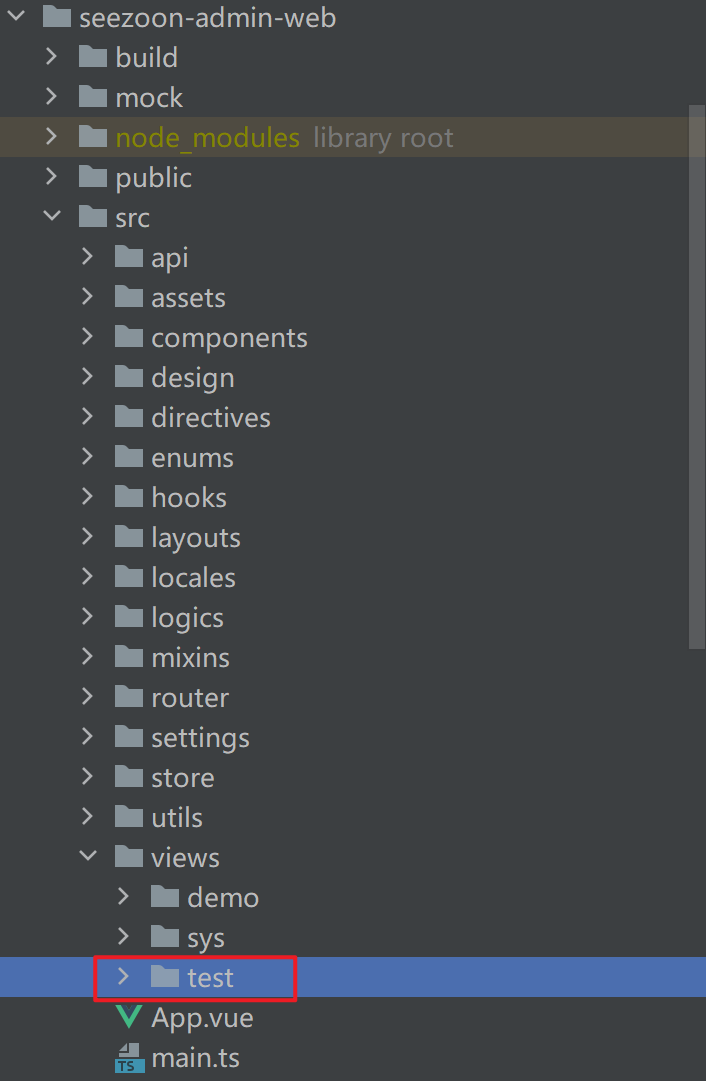Image resolution: width=706 pixels, height=1081 pixels.
Task: Click the router folder icon
Action: tap(129, 697)
